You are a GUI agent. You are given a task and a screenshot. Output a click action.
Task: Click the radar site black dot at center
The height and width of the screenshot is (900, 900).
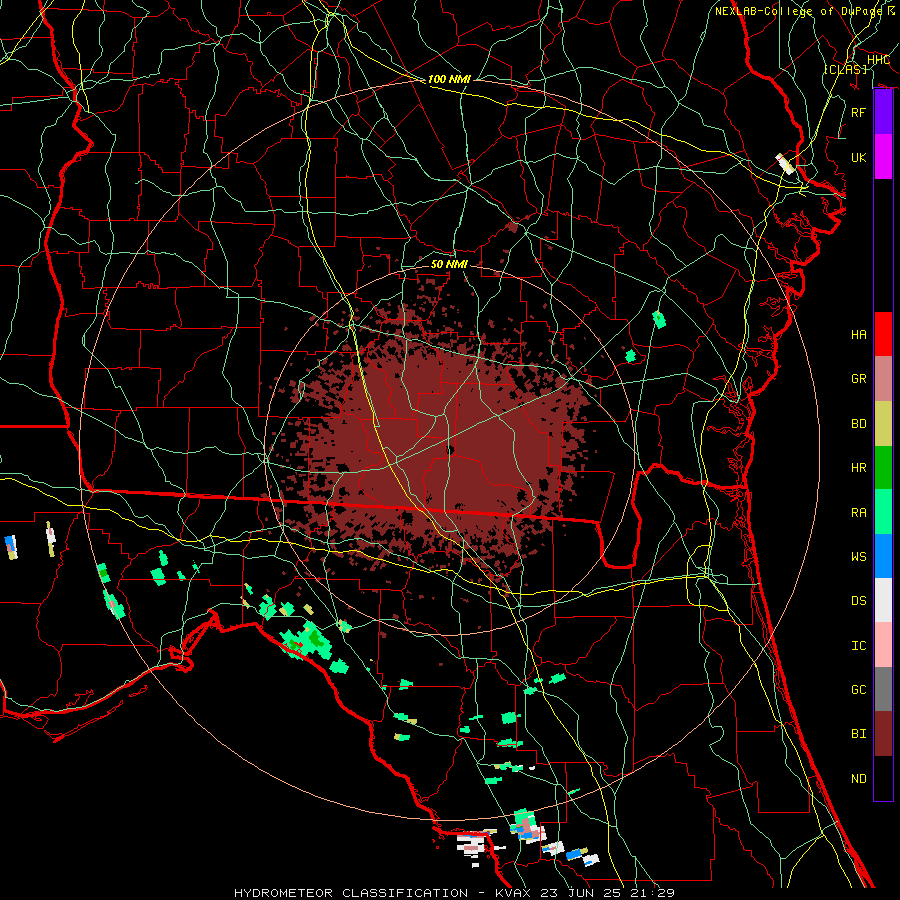coord(450,450)
